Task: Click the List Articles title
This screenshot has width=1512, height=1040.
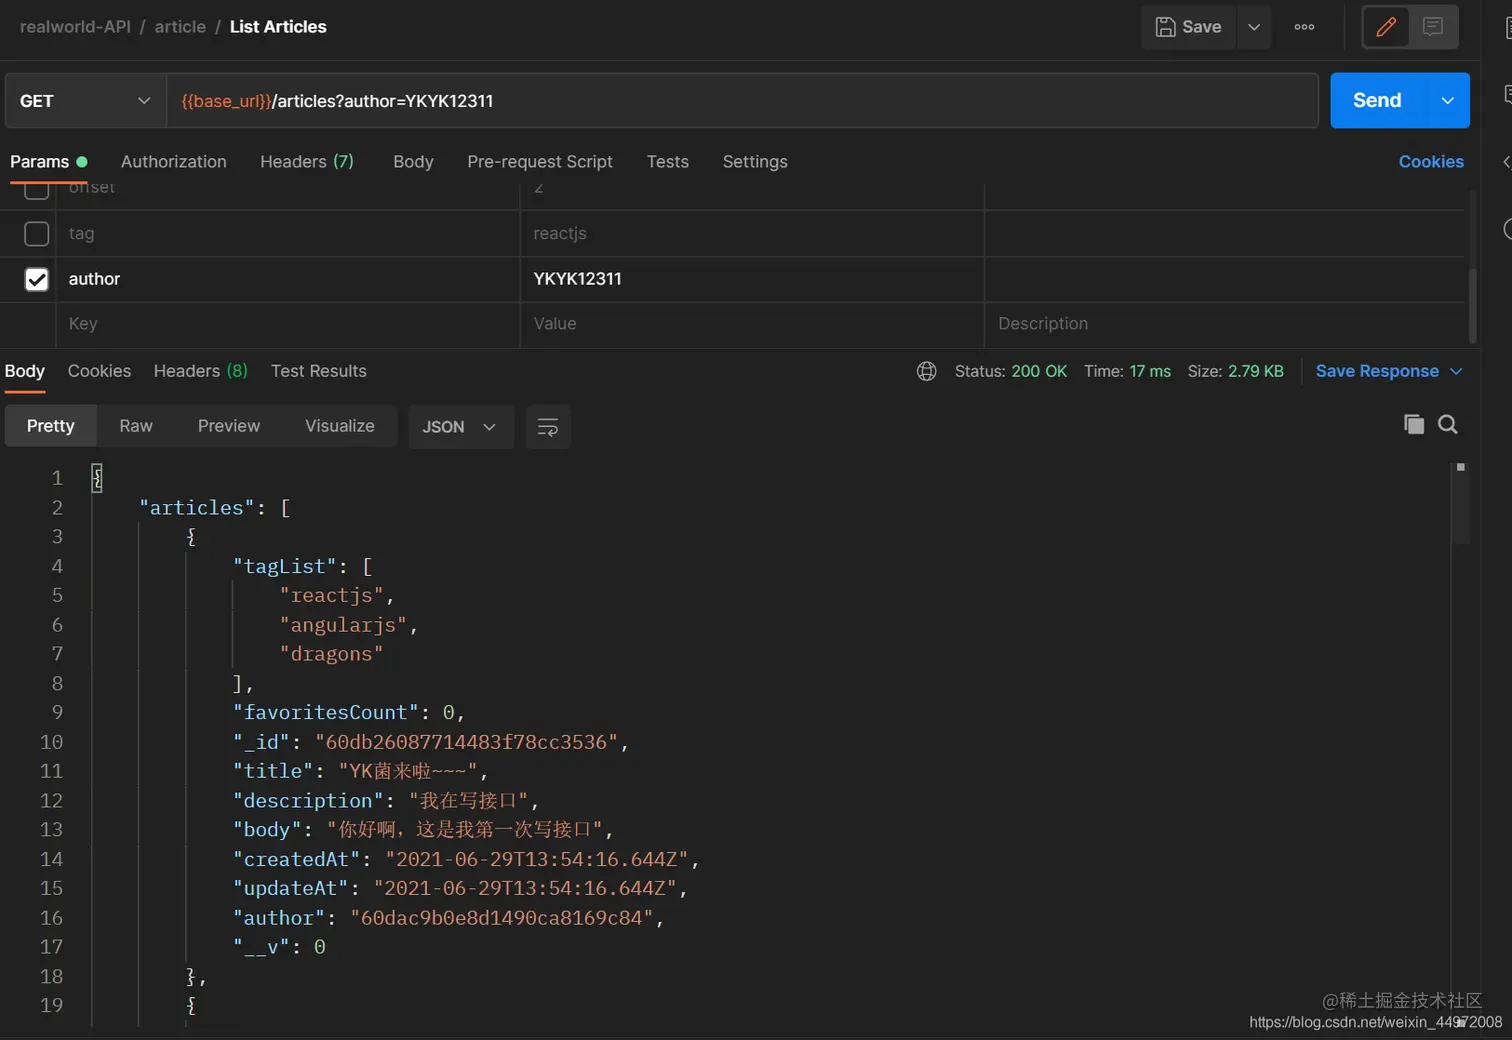Action: [x=278, y=27]
